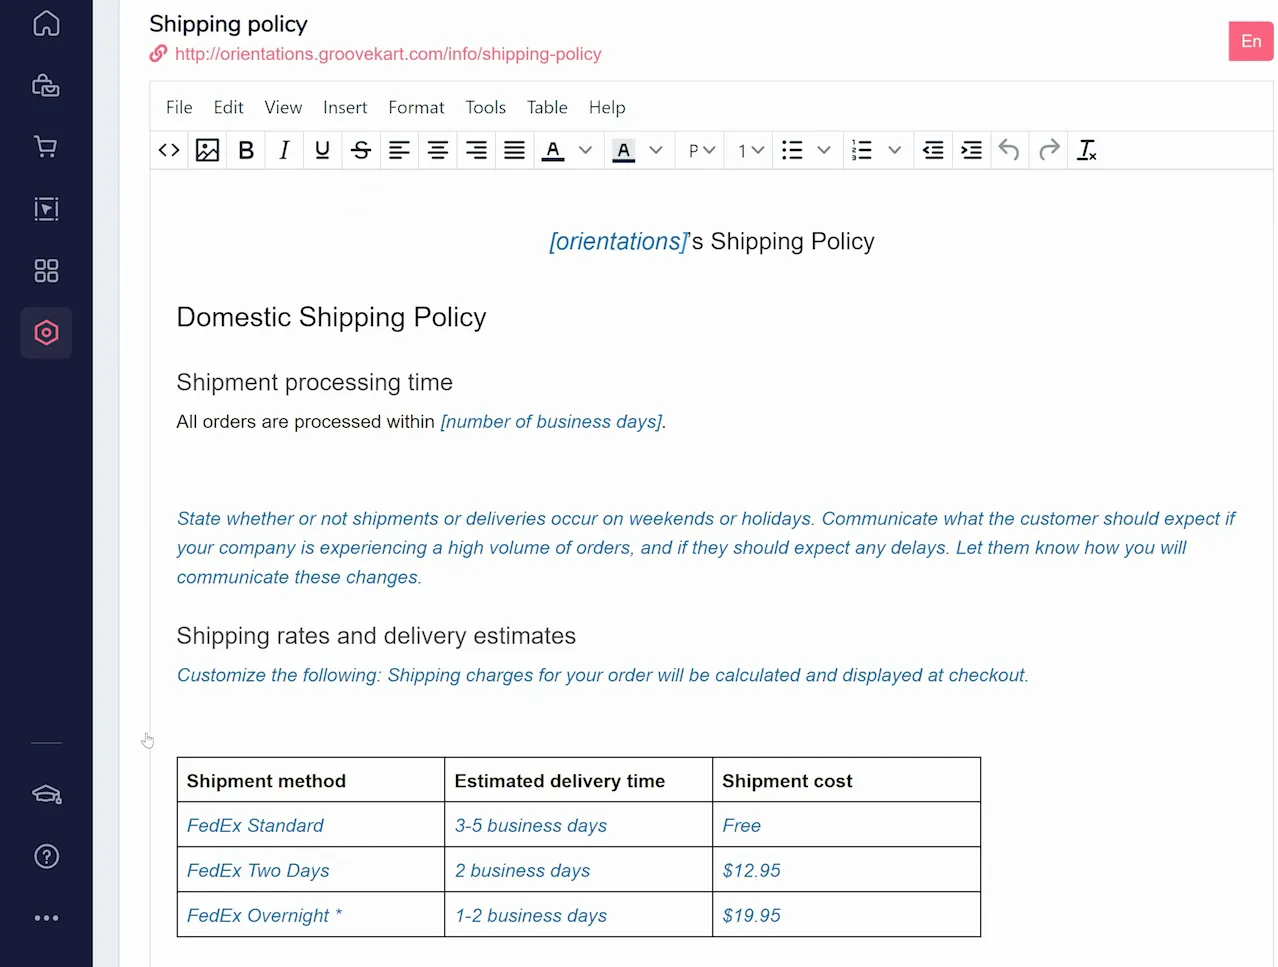The image size is (1278, 967).
Task: Open the View menu
Action: pyautogui.click(x=283, y=107)
